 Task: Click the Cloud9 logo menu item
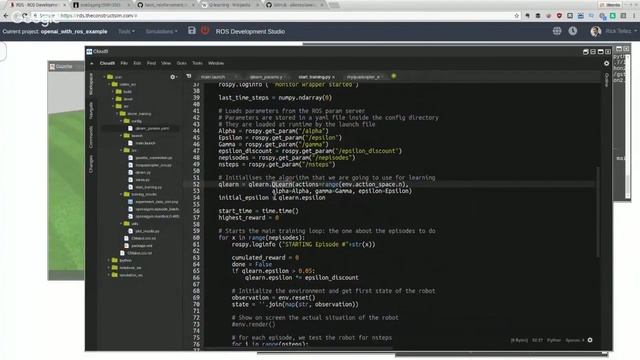coord(107,63)
